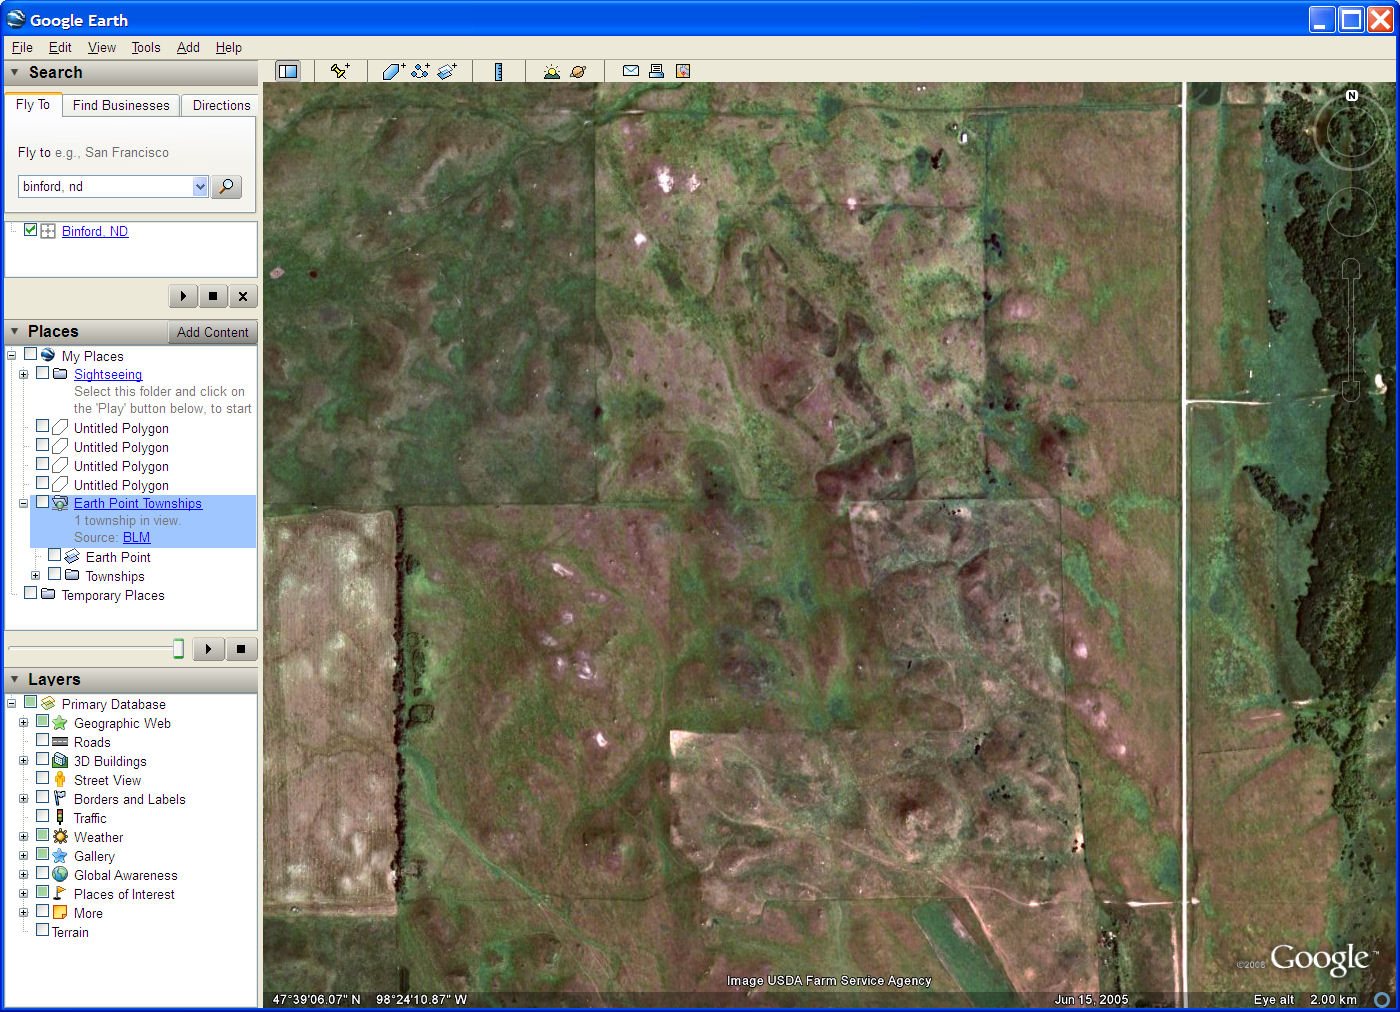Collapse the Places panel triangle

coord(15,331)
